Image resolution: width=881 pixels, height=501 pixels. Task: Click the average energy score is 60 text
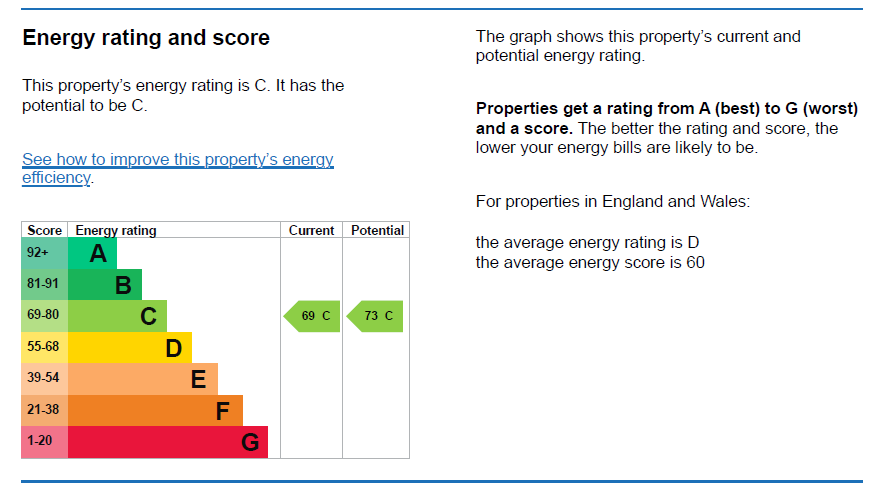[590, 263]
